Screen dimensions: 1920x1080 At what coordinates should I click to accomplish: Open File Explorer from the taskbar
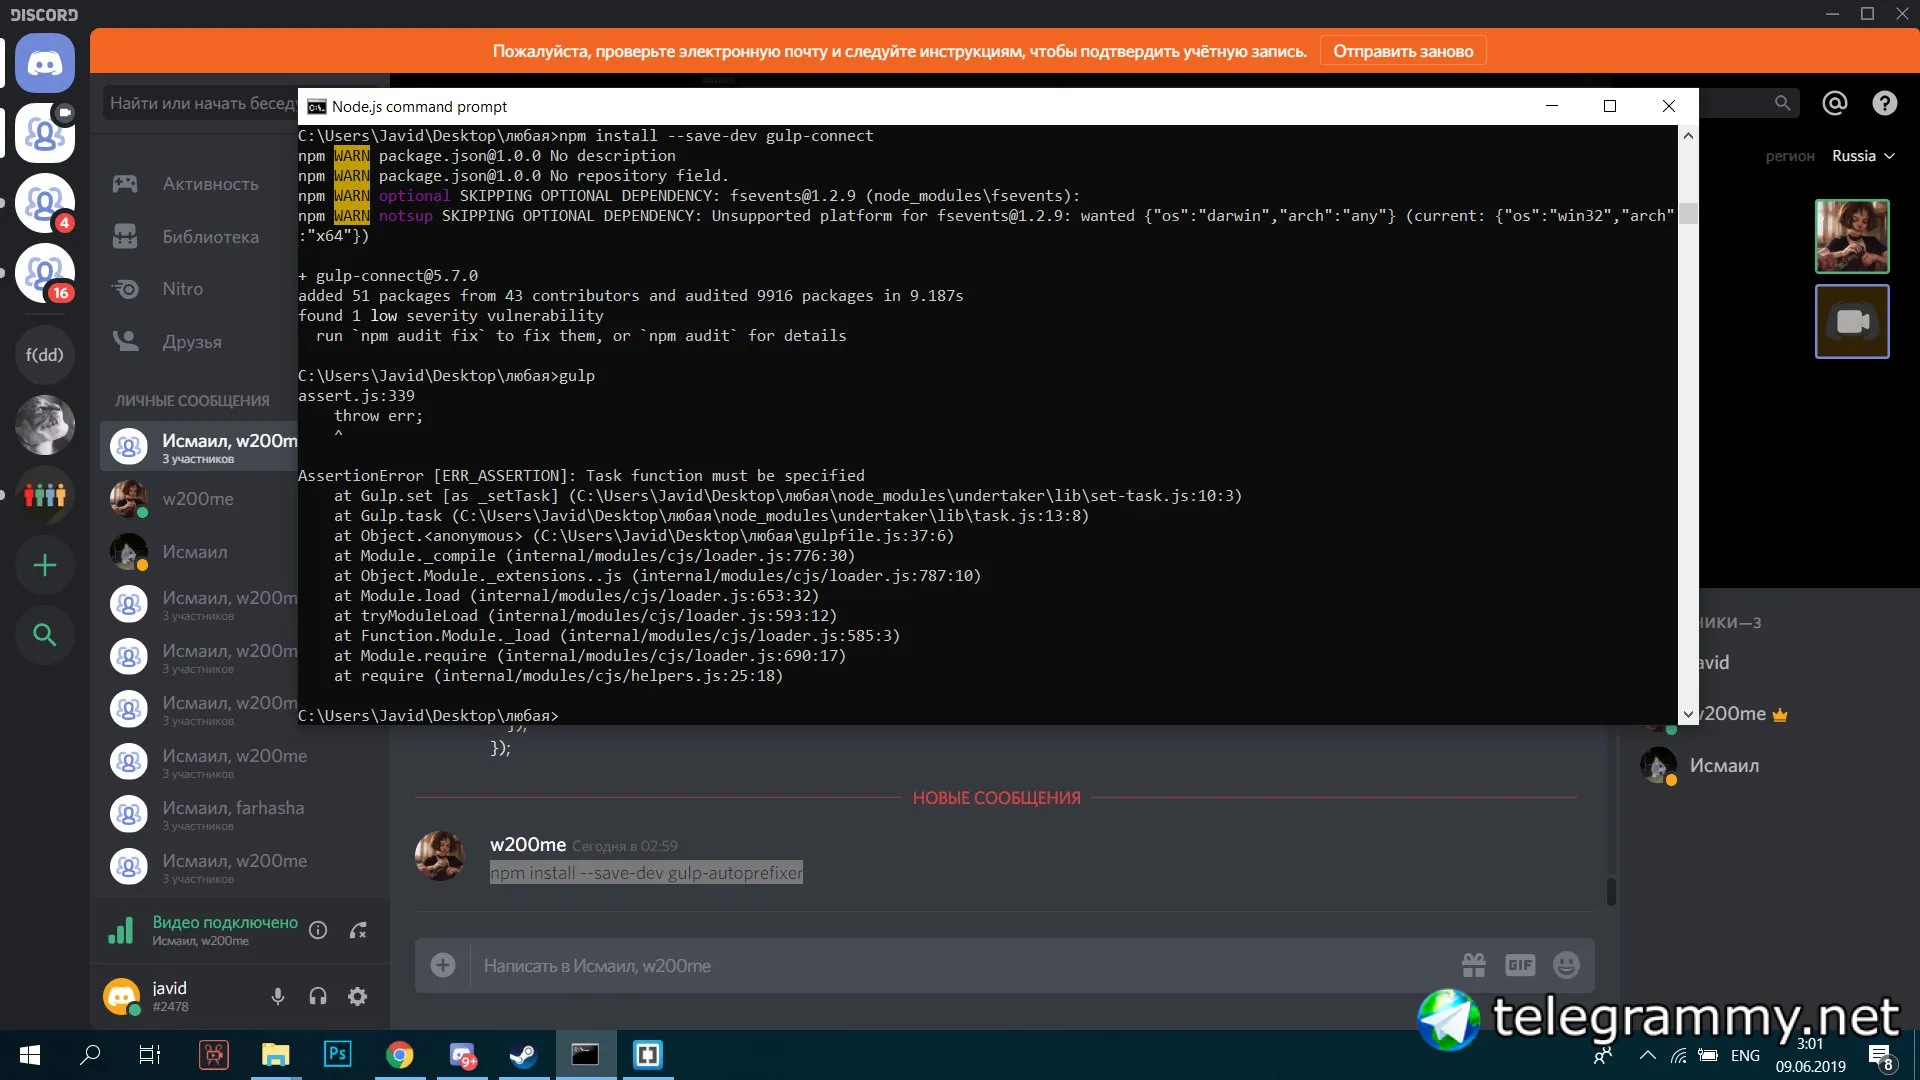(x=275, y=1055)
